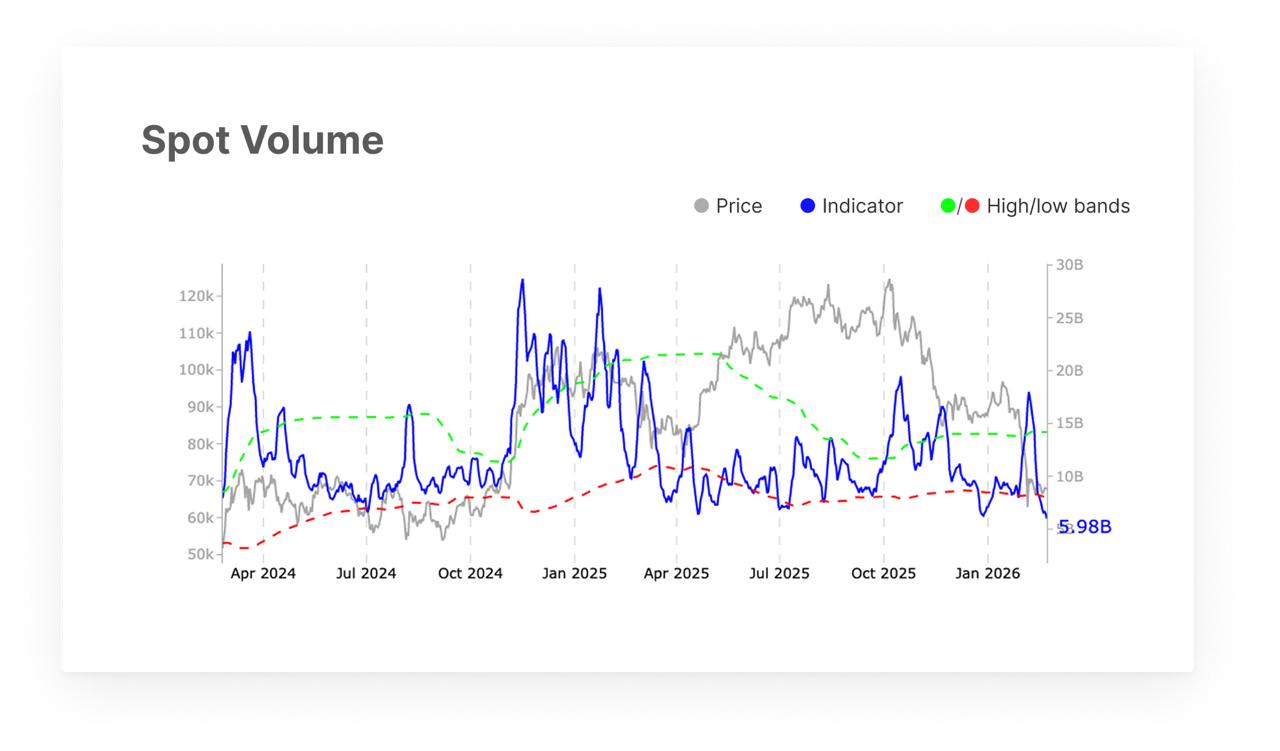Viewport: 1280px width, 751px height.
Task: Select the Apr 2024 x-axis label
Action: point(263,574)
